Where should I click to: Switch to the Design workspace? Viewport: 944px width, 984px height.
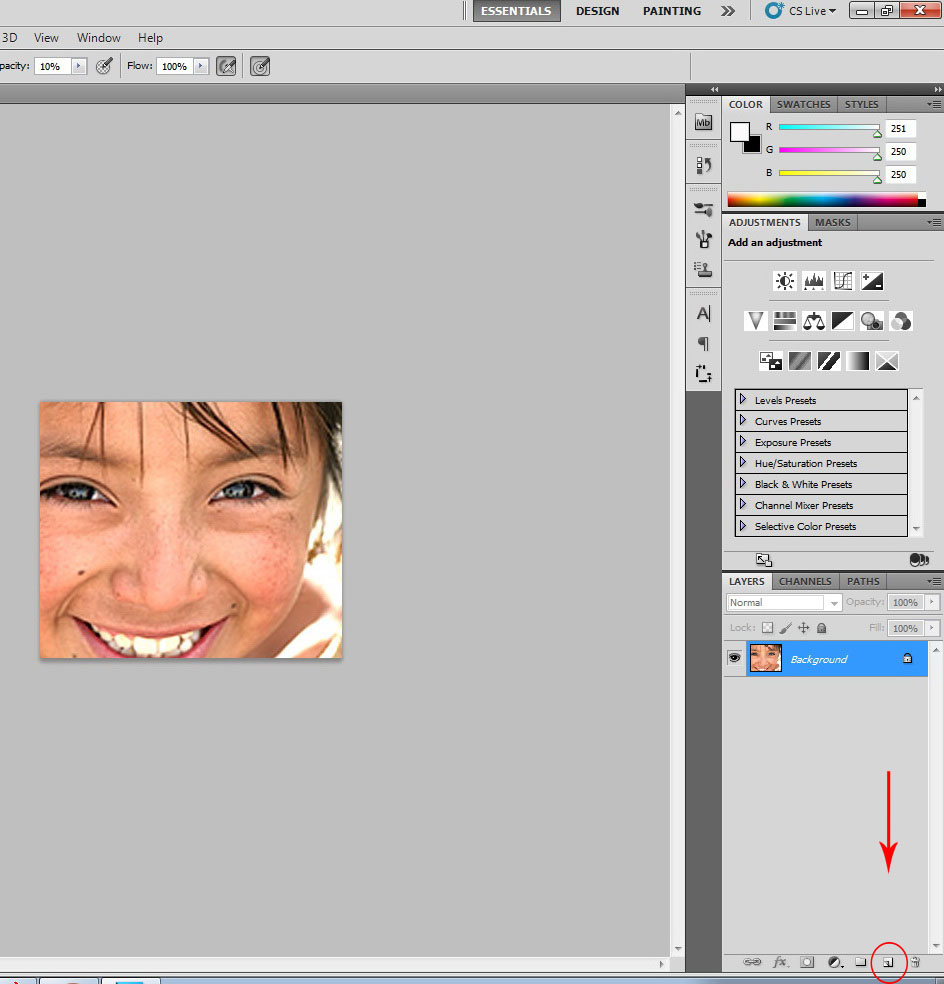coord(597,11)
